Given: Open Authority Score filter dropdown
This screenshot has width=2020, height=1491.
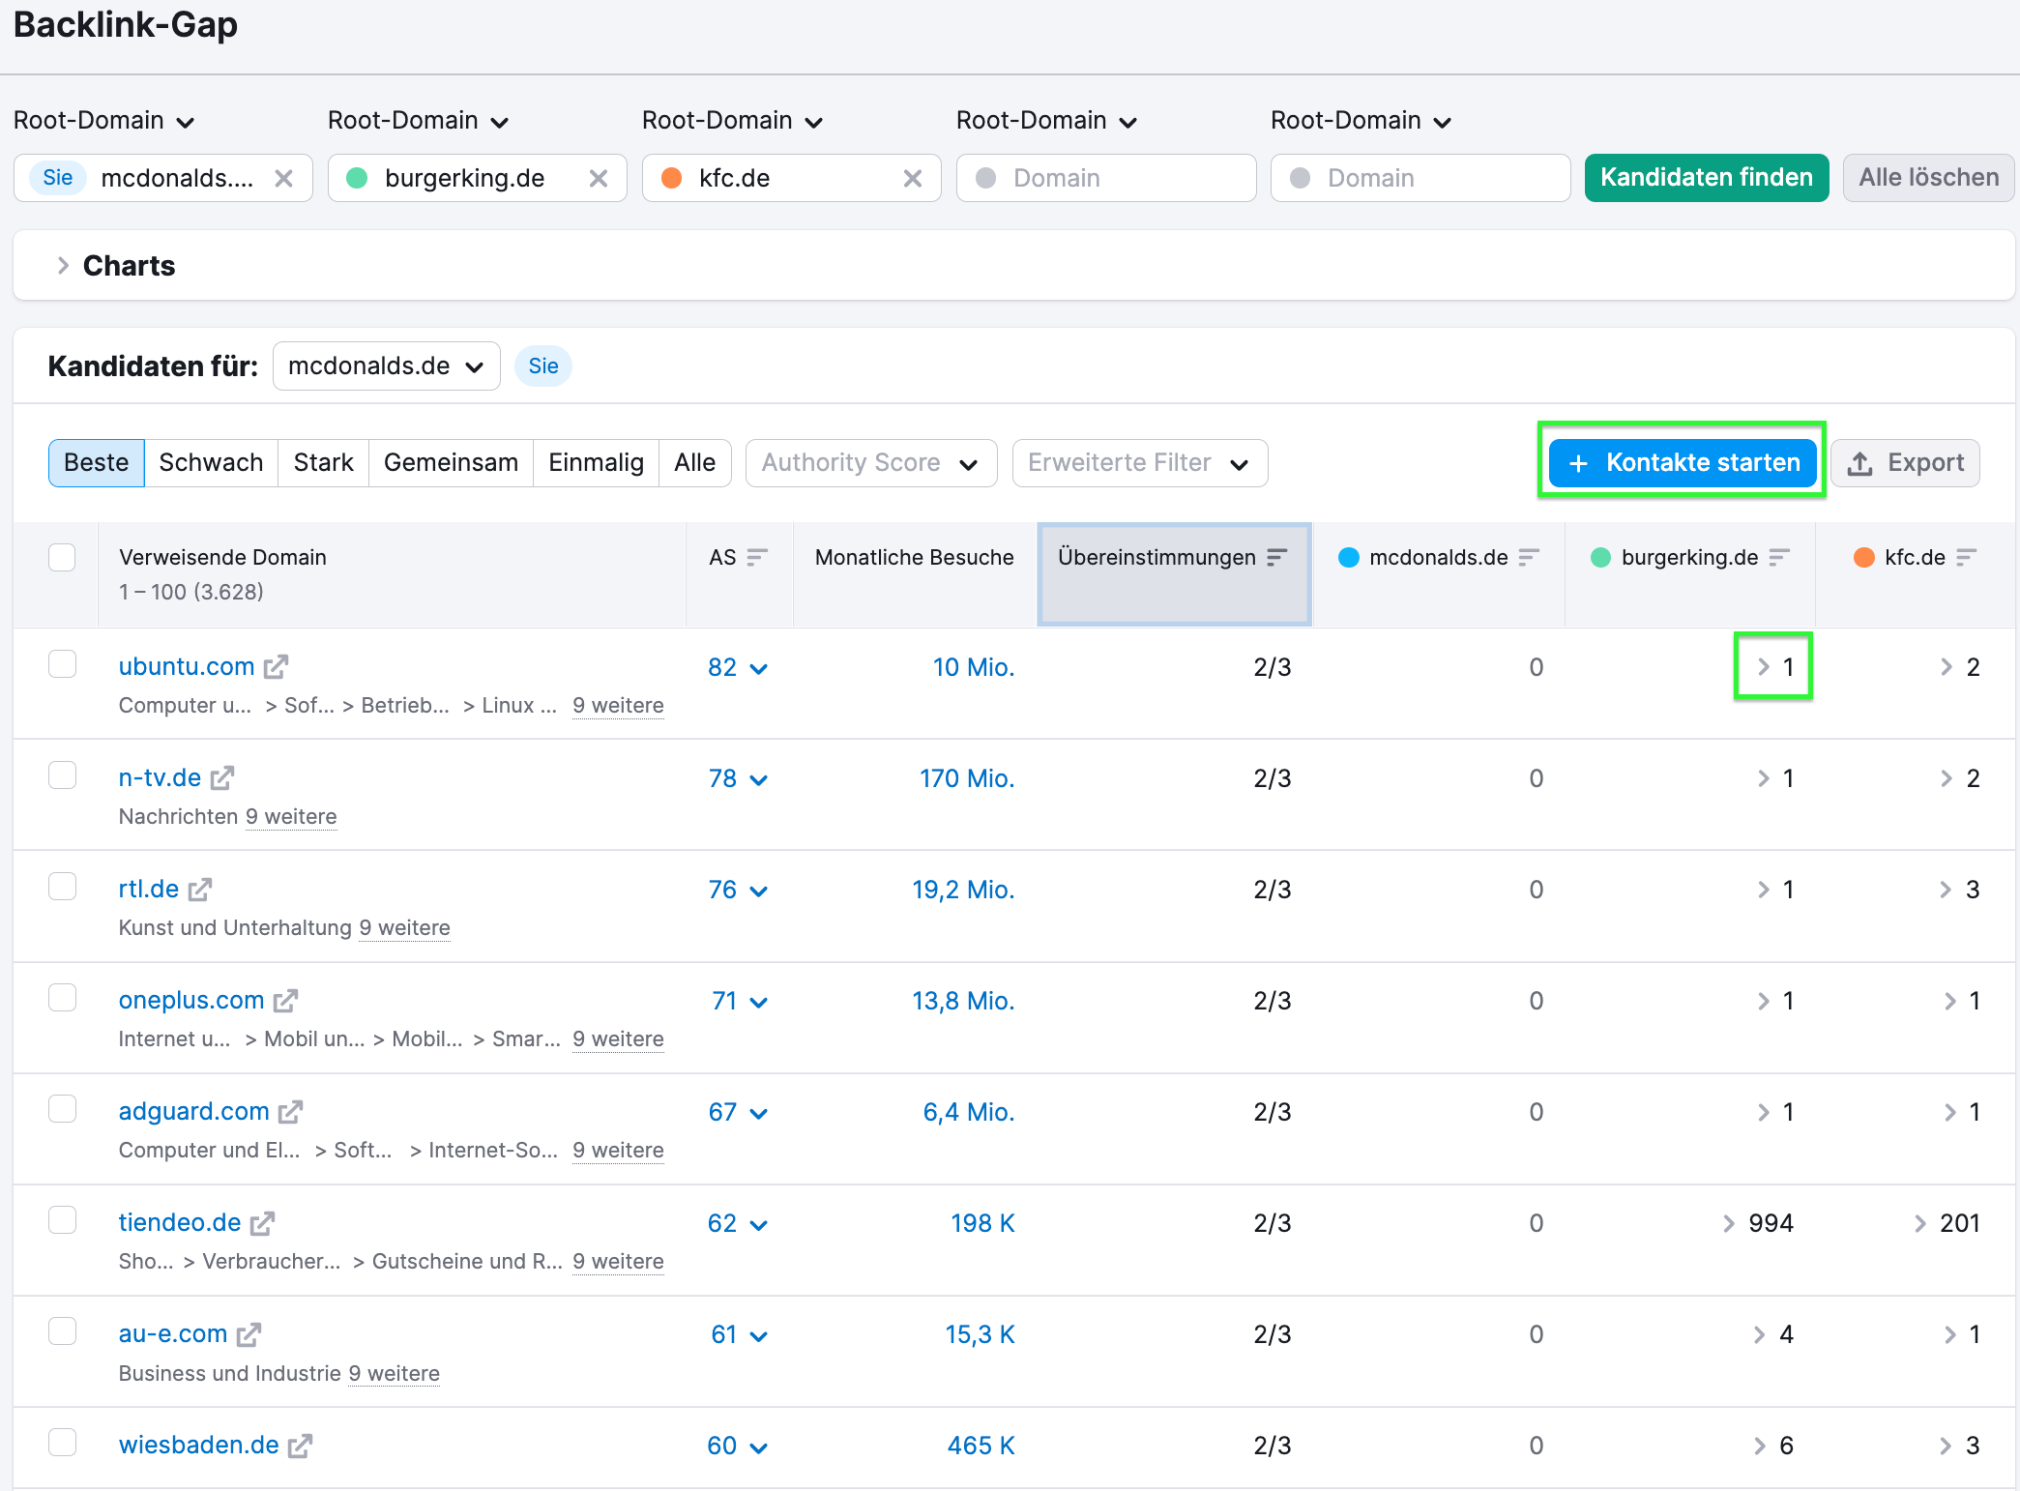Looking at the screenshot, I should point(871,463).
